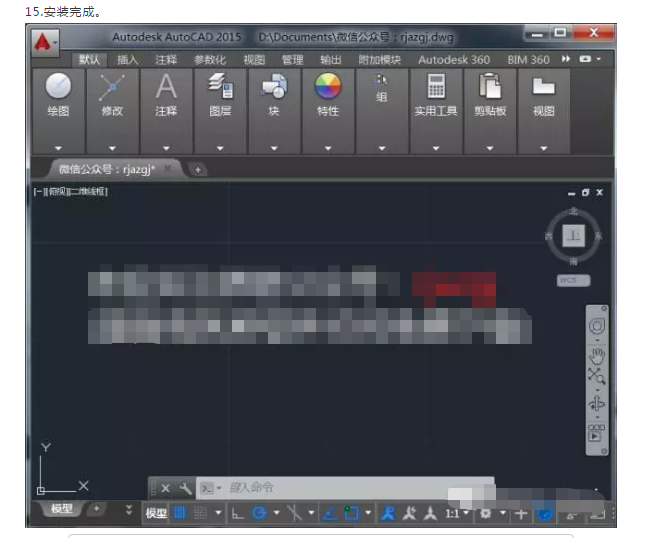
Task: Expand the 特性 panel dropdown arrow
Action: pyautogui.click(x=328, y=148)
